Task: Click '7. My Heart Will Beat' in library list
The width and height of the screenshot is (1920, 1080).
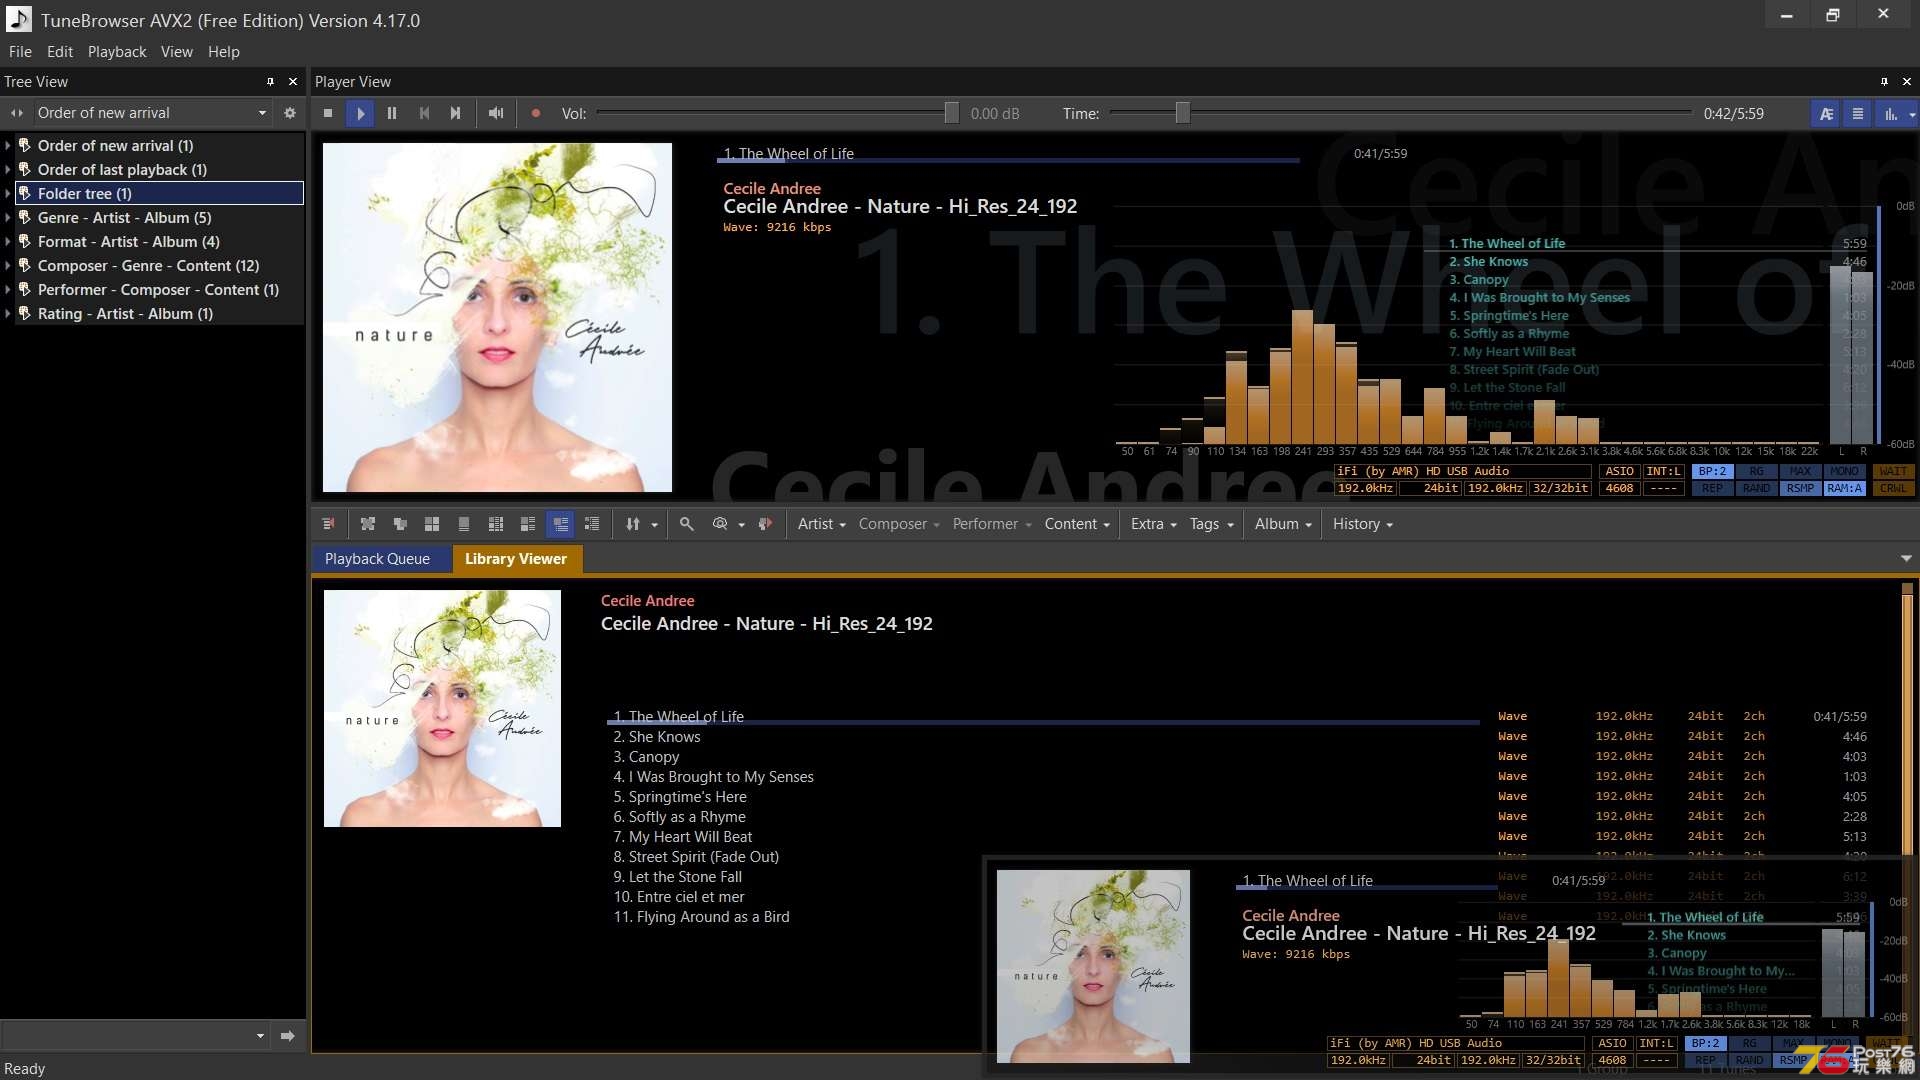Action: pyautogui.click(x=683, y=837)
